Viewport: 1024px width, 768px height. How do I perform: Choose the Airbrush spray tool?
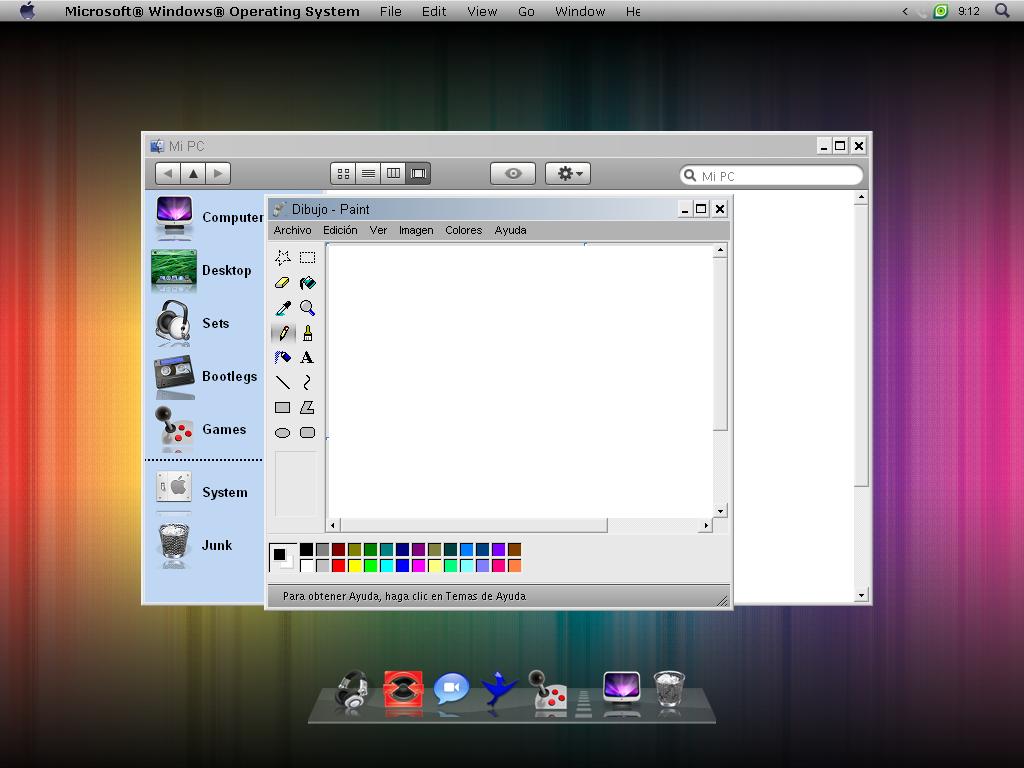click(x=283, y=357)
